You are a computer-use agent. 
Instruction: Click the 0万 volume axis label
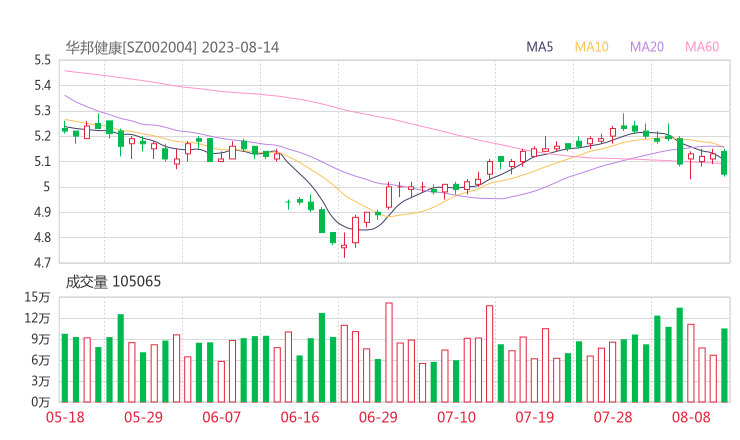click(x=41, y=402)
